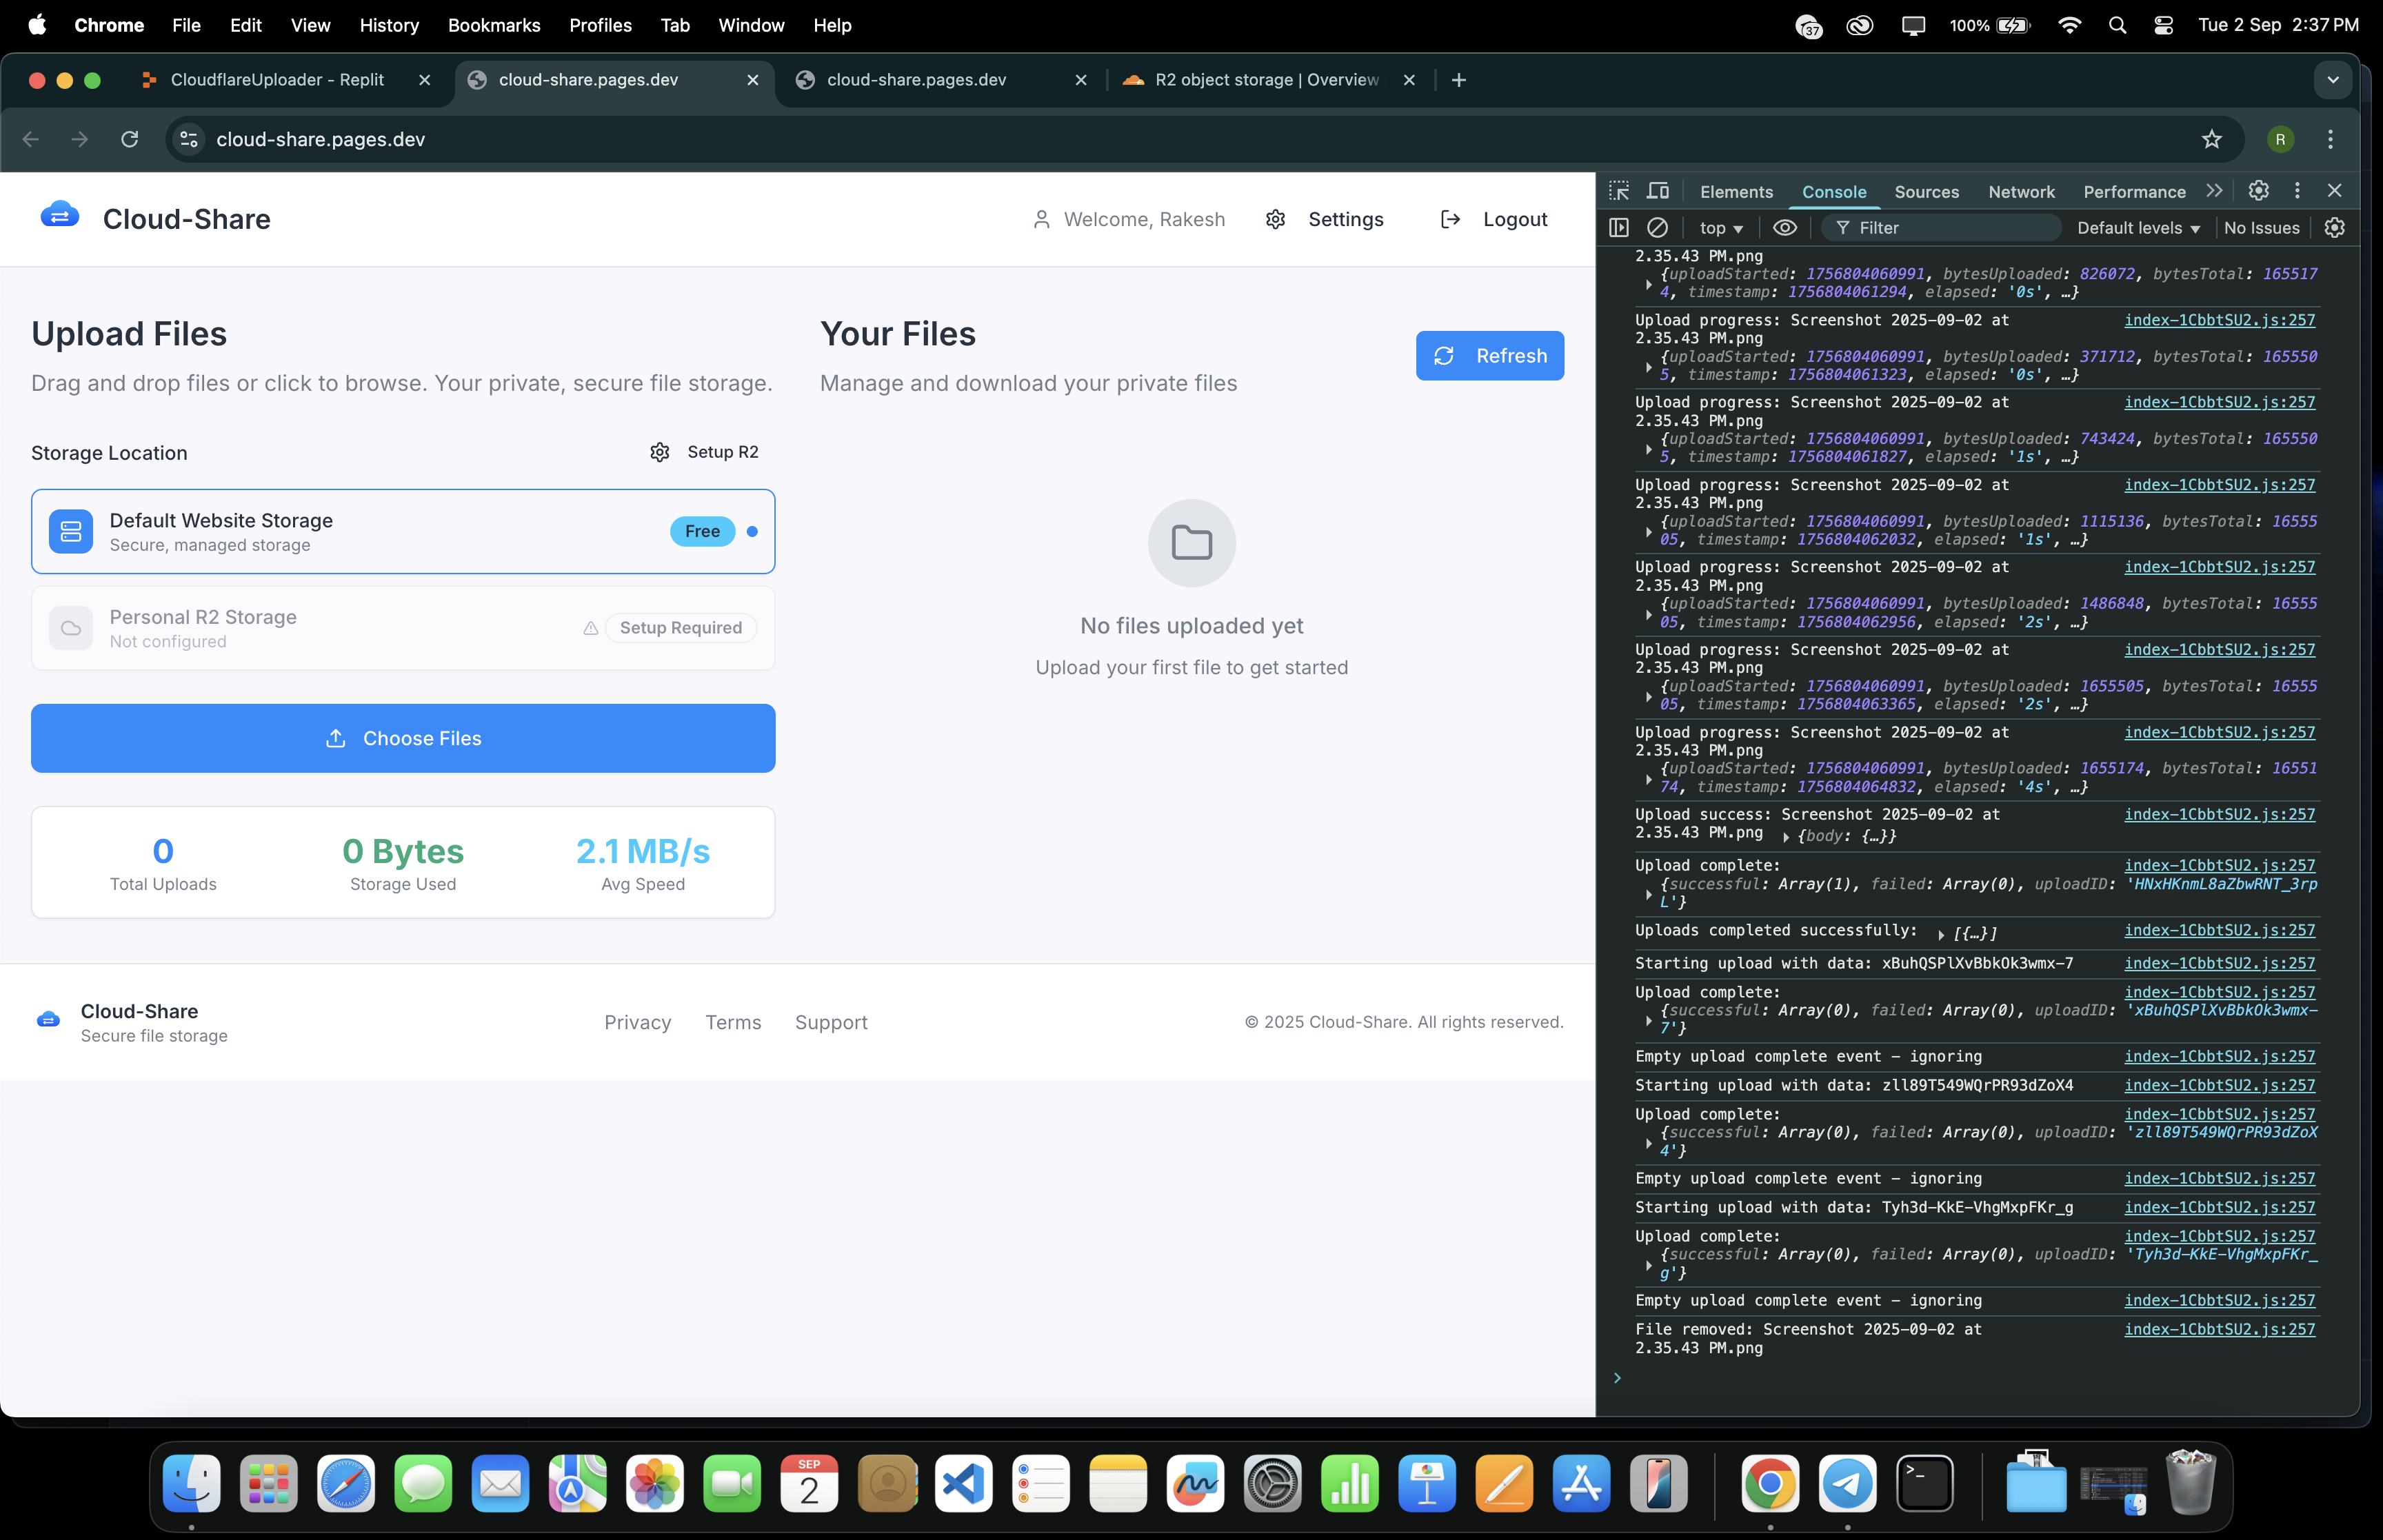Bookmark this page with the star icon

[2212, 139]
